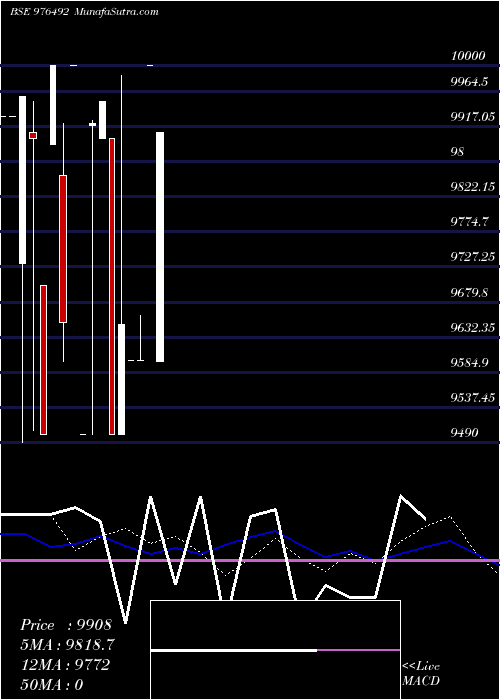Select the 9774.7 price axis label
The height and width of the screenshot is (700, 500).
pyautogui.click(x=469, y=221)
